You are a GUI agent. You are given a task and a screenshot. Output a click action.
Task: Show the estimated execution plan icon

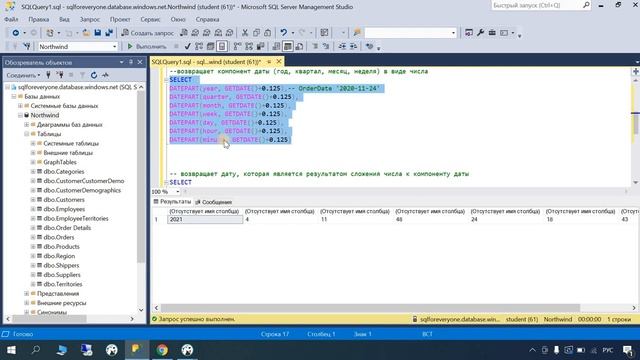click(199, 47)
